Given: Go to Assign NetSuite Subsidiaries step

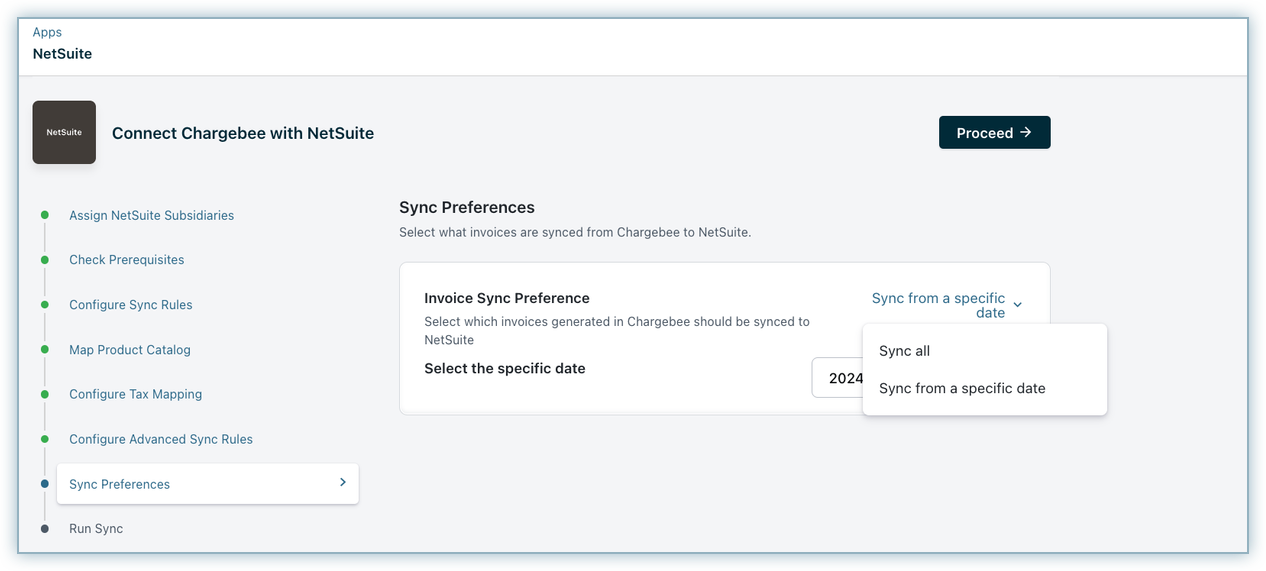Looking at the screenshot, I should [x=151, y=215].
